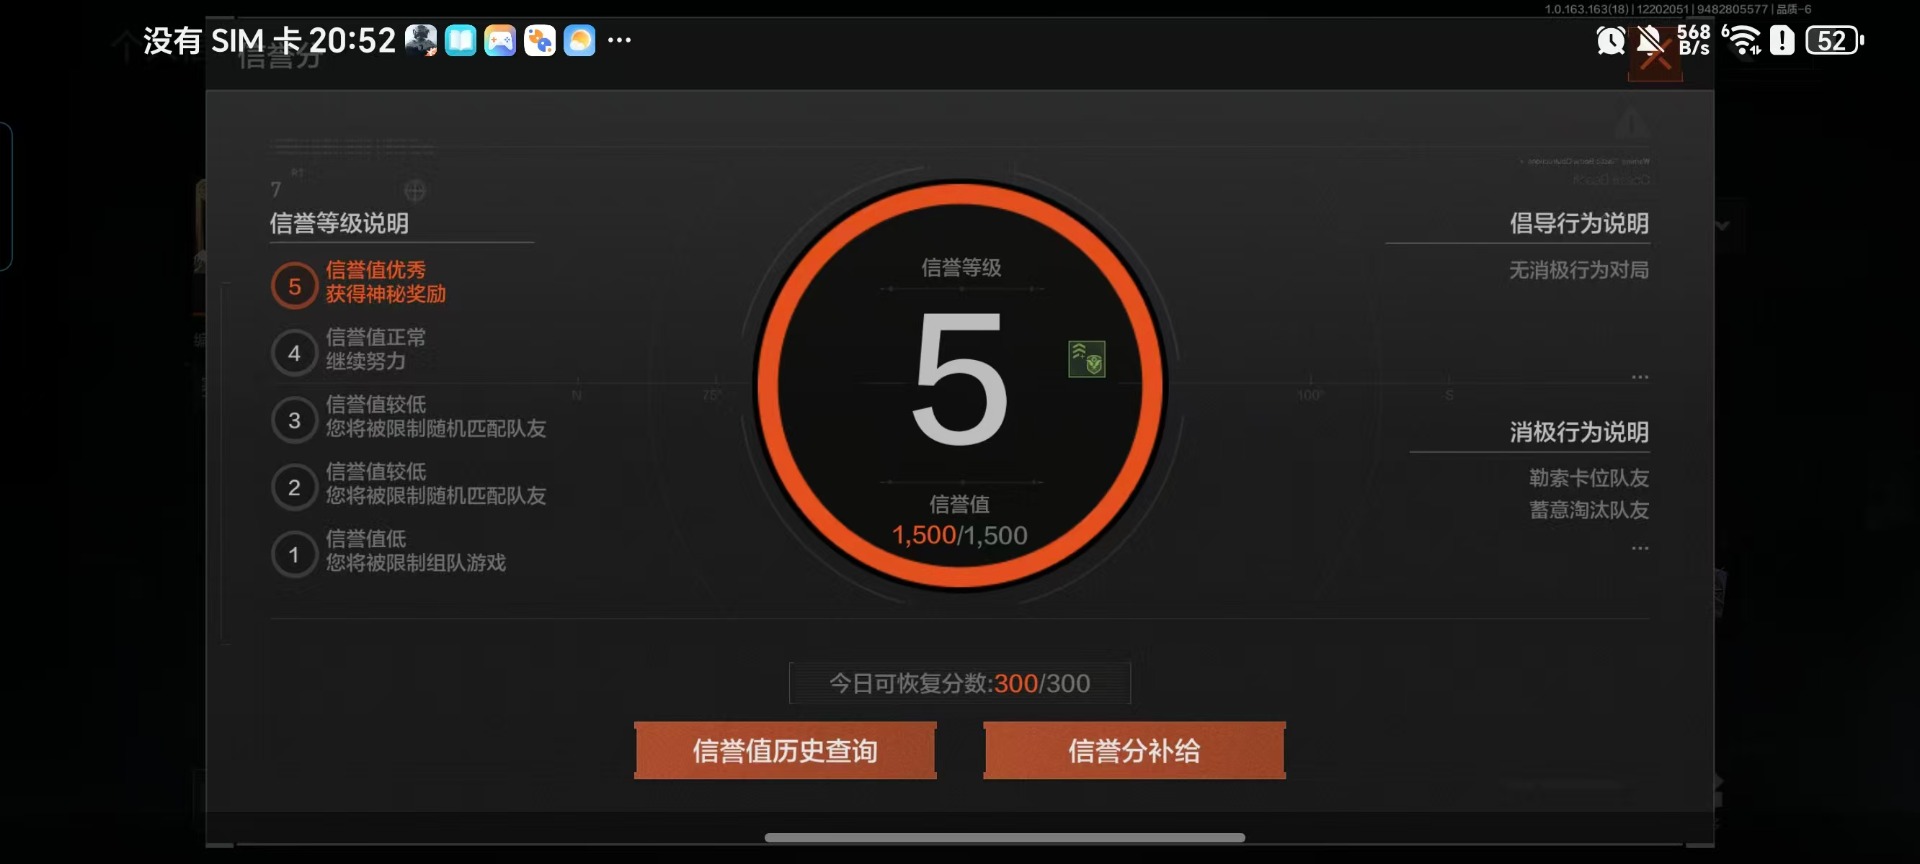This screenshot has width=1920, height=864.
Task: Tap the big orange ring reputation gauge
Action: click(x=960, y=385)
